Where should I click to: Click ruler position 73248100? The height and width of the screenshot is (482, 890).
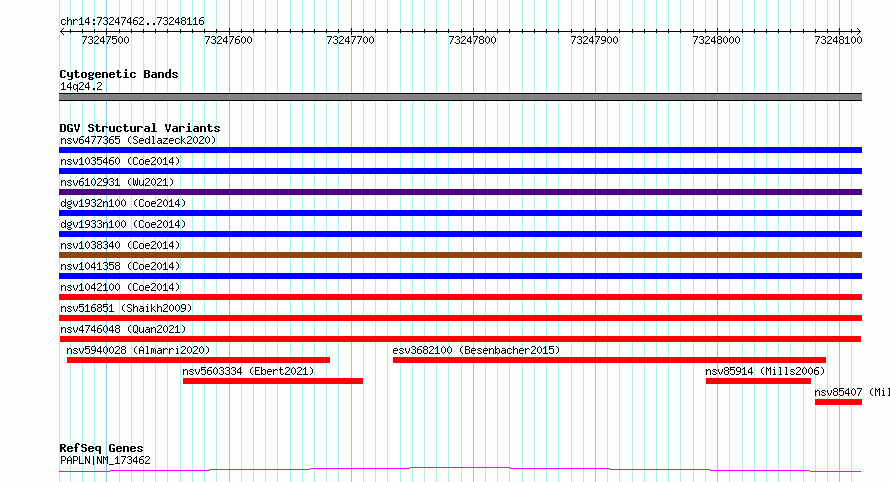(x=838, y=40)
